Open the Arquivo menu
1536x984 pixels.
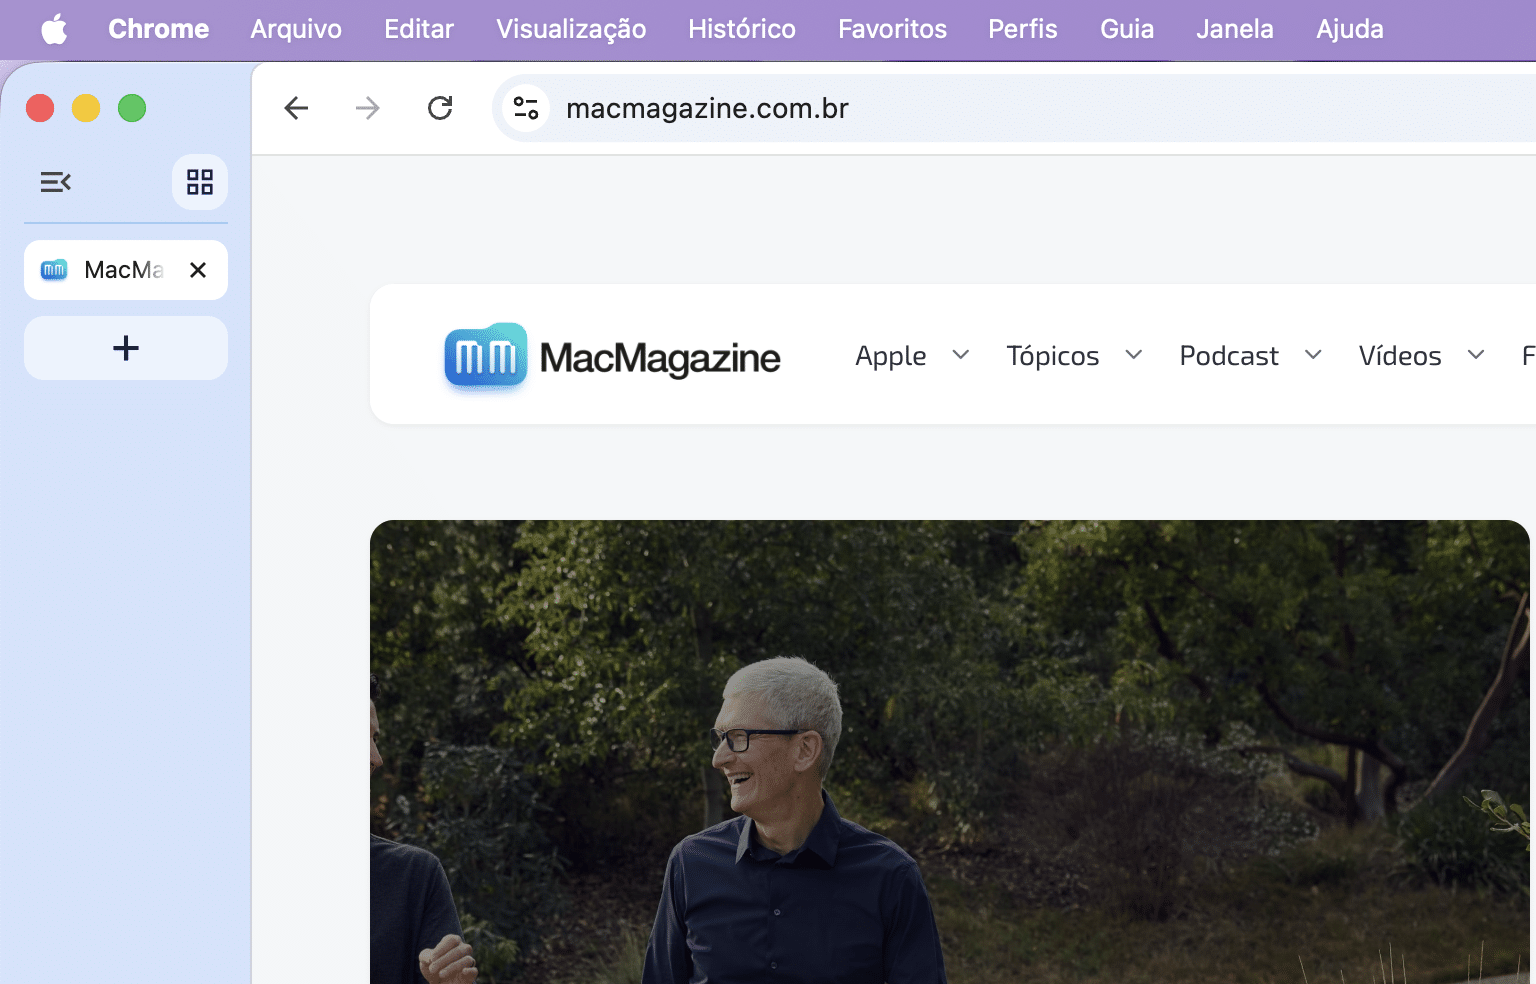click(296, 29)
